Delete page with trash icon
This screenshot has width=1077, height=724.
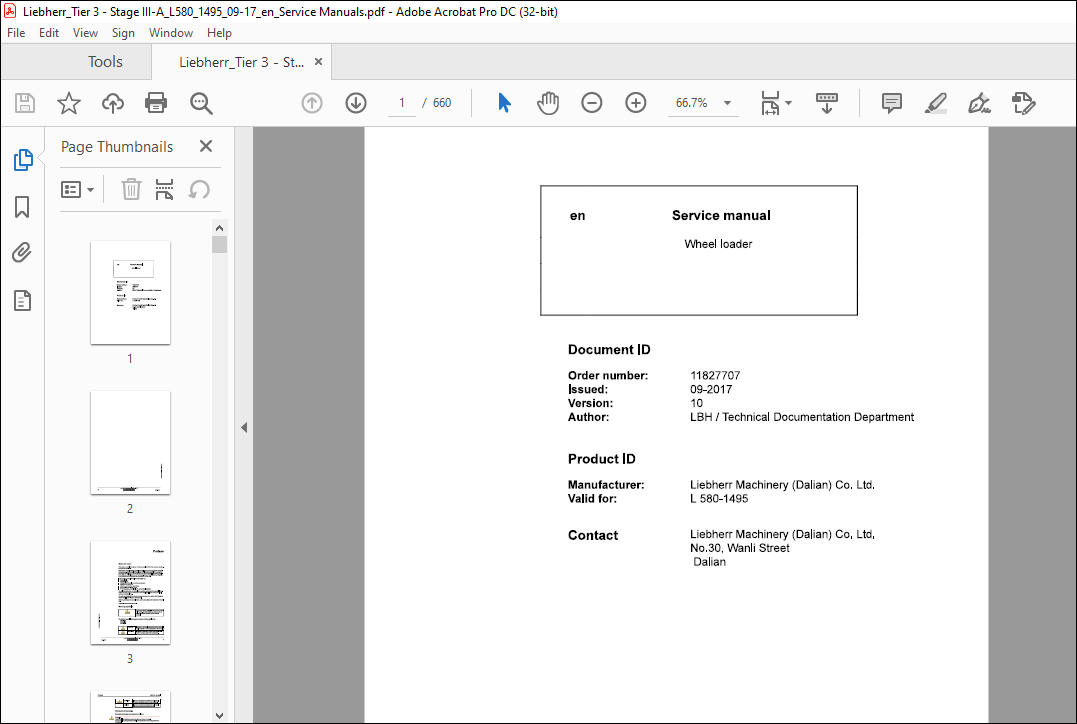(131, 189)
